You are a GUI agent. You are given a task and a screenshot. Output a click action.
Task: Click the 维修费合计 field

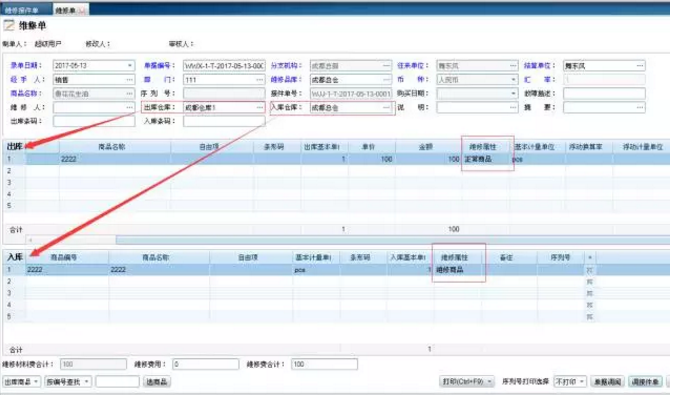(324, 364)
